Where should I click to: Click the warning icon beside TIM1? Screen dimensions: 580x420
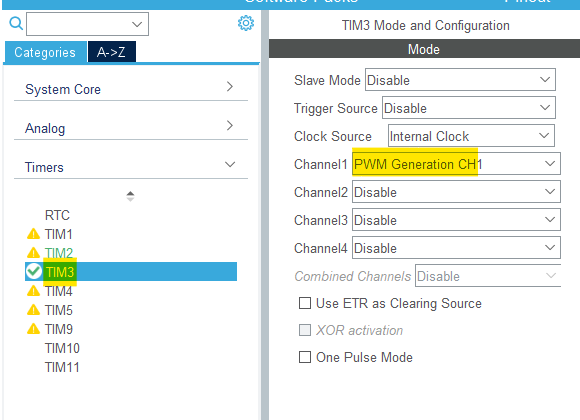tap(33, 234)
